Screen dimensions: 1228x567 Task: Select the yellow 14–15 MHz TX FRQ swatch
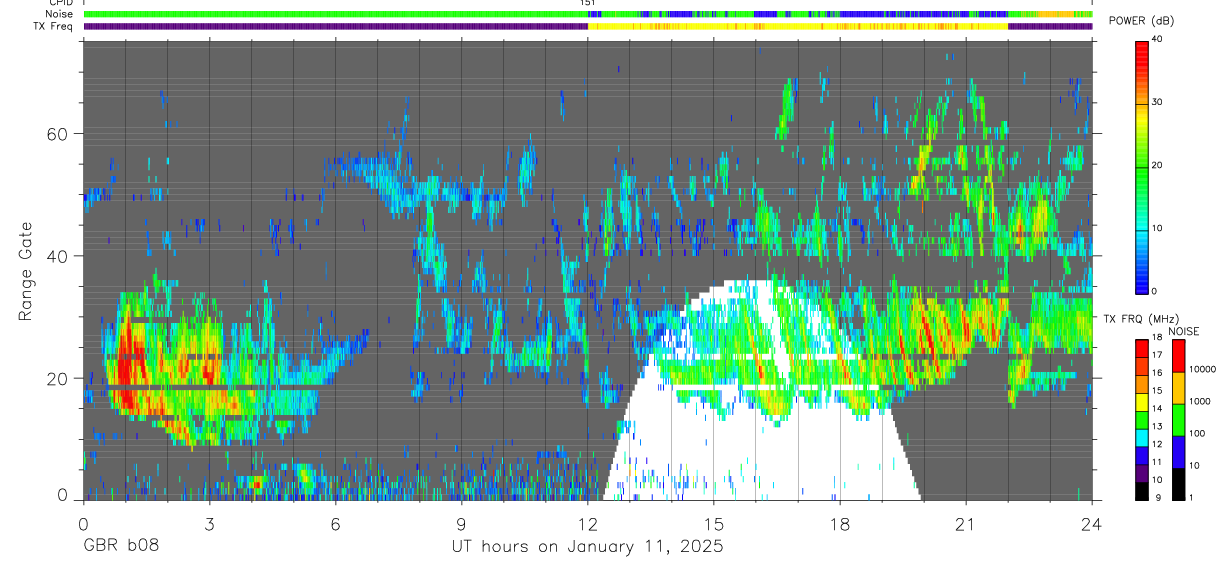(x=1142, y=402)
